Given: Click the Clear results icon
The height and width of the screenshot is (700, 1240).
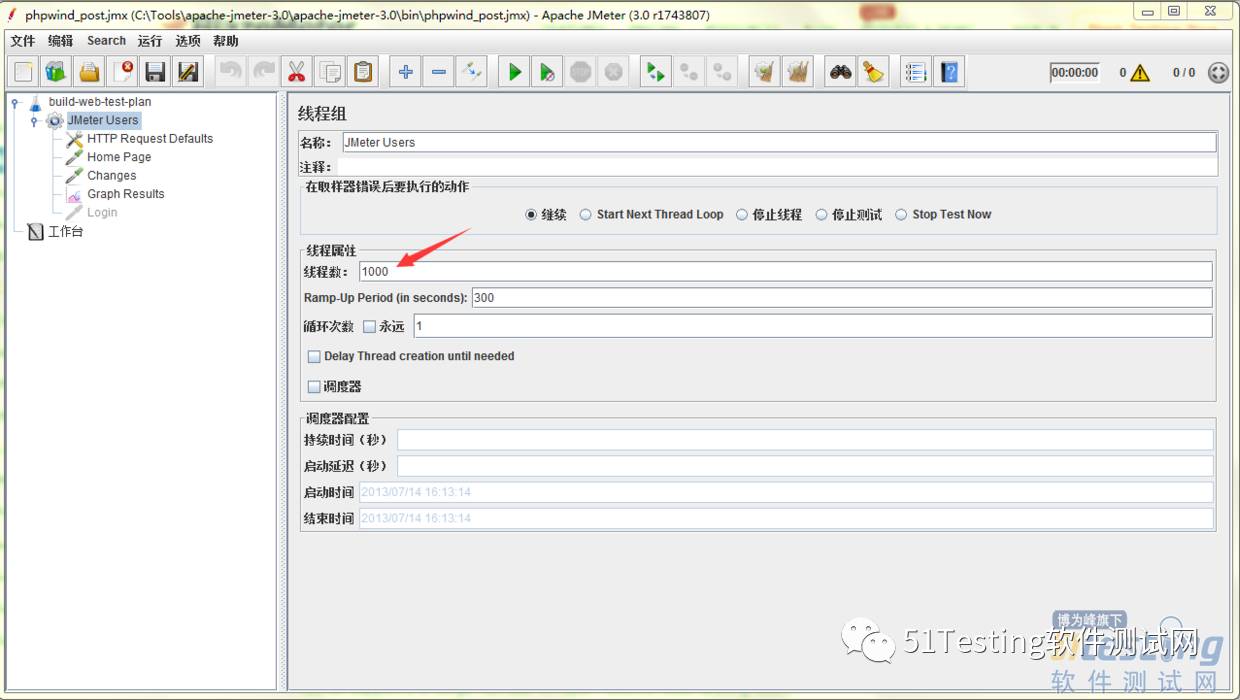Looking at the screenshot, I should (x=765, y=72).
